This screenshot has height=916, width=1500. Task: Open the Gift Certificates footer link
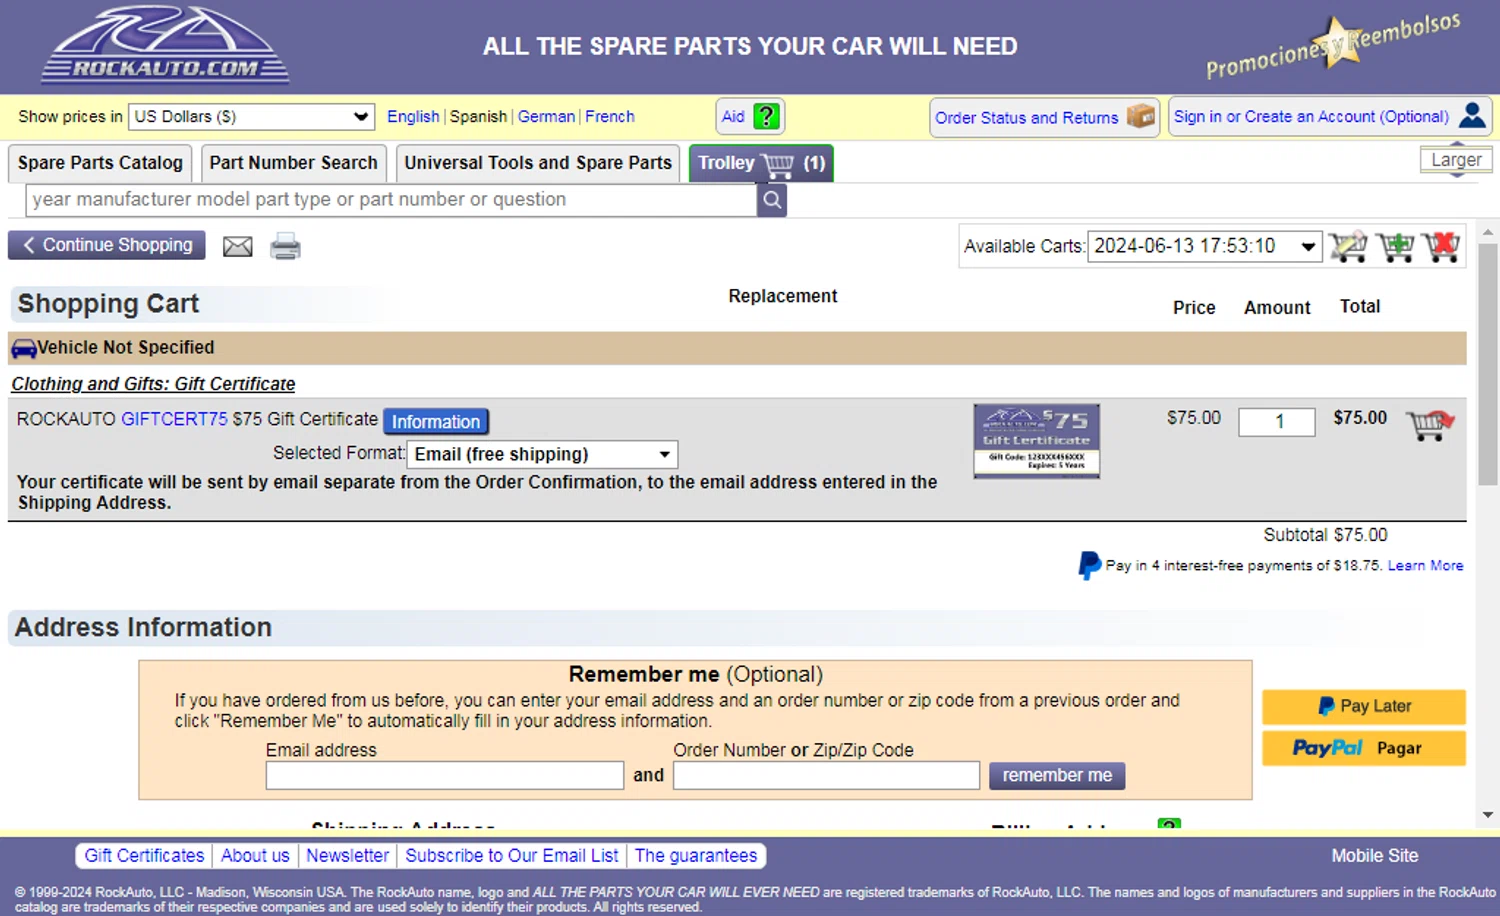tap(144, 856)
